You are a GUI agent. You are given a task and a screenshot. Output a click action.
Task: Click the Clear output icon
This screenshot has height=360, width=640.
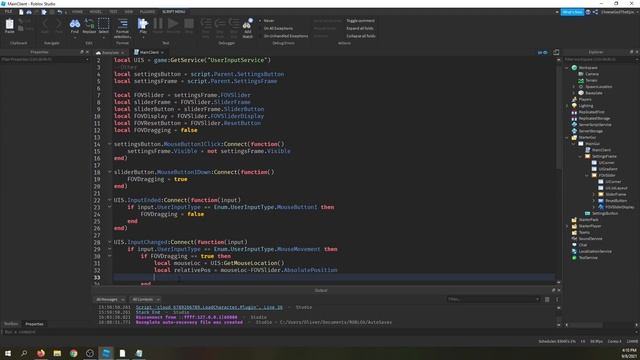point(547,300)
